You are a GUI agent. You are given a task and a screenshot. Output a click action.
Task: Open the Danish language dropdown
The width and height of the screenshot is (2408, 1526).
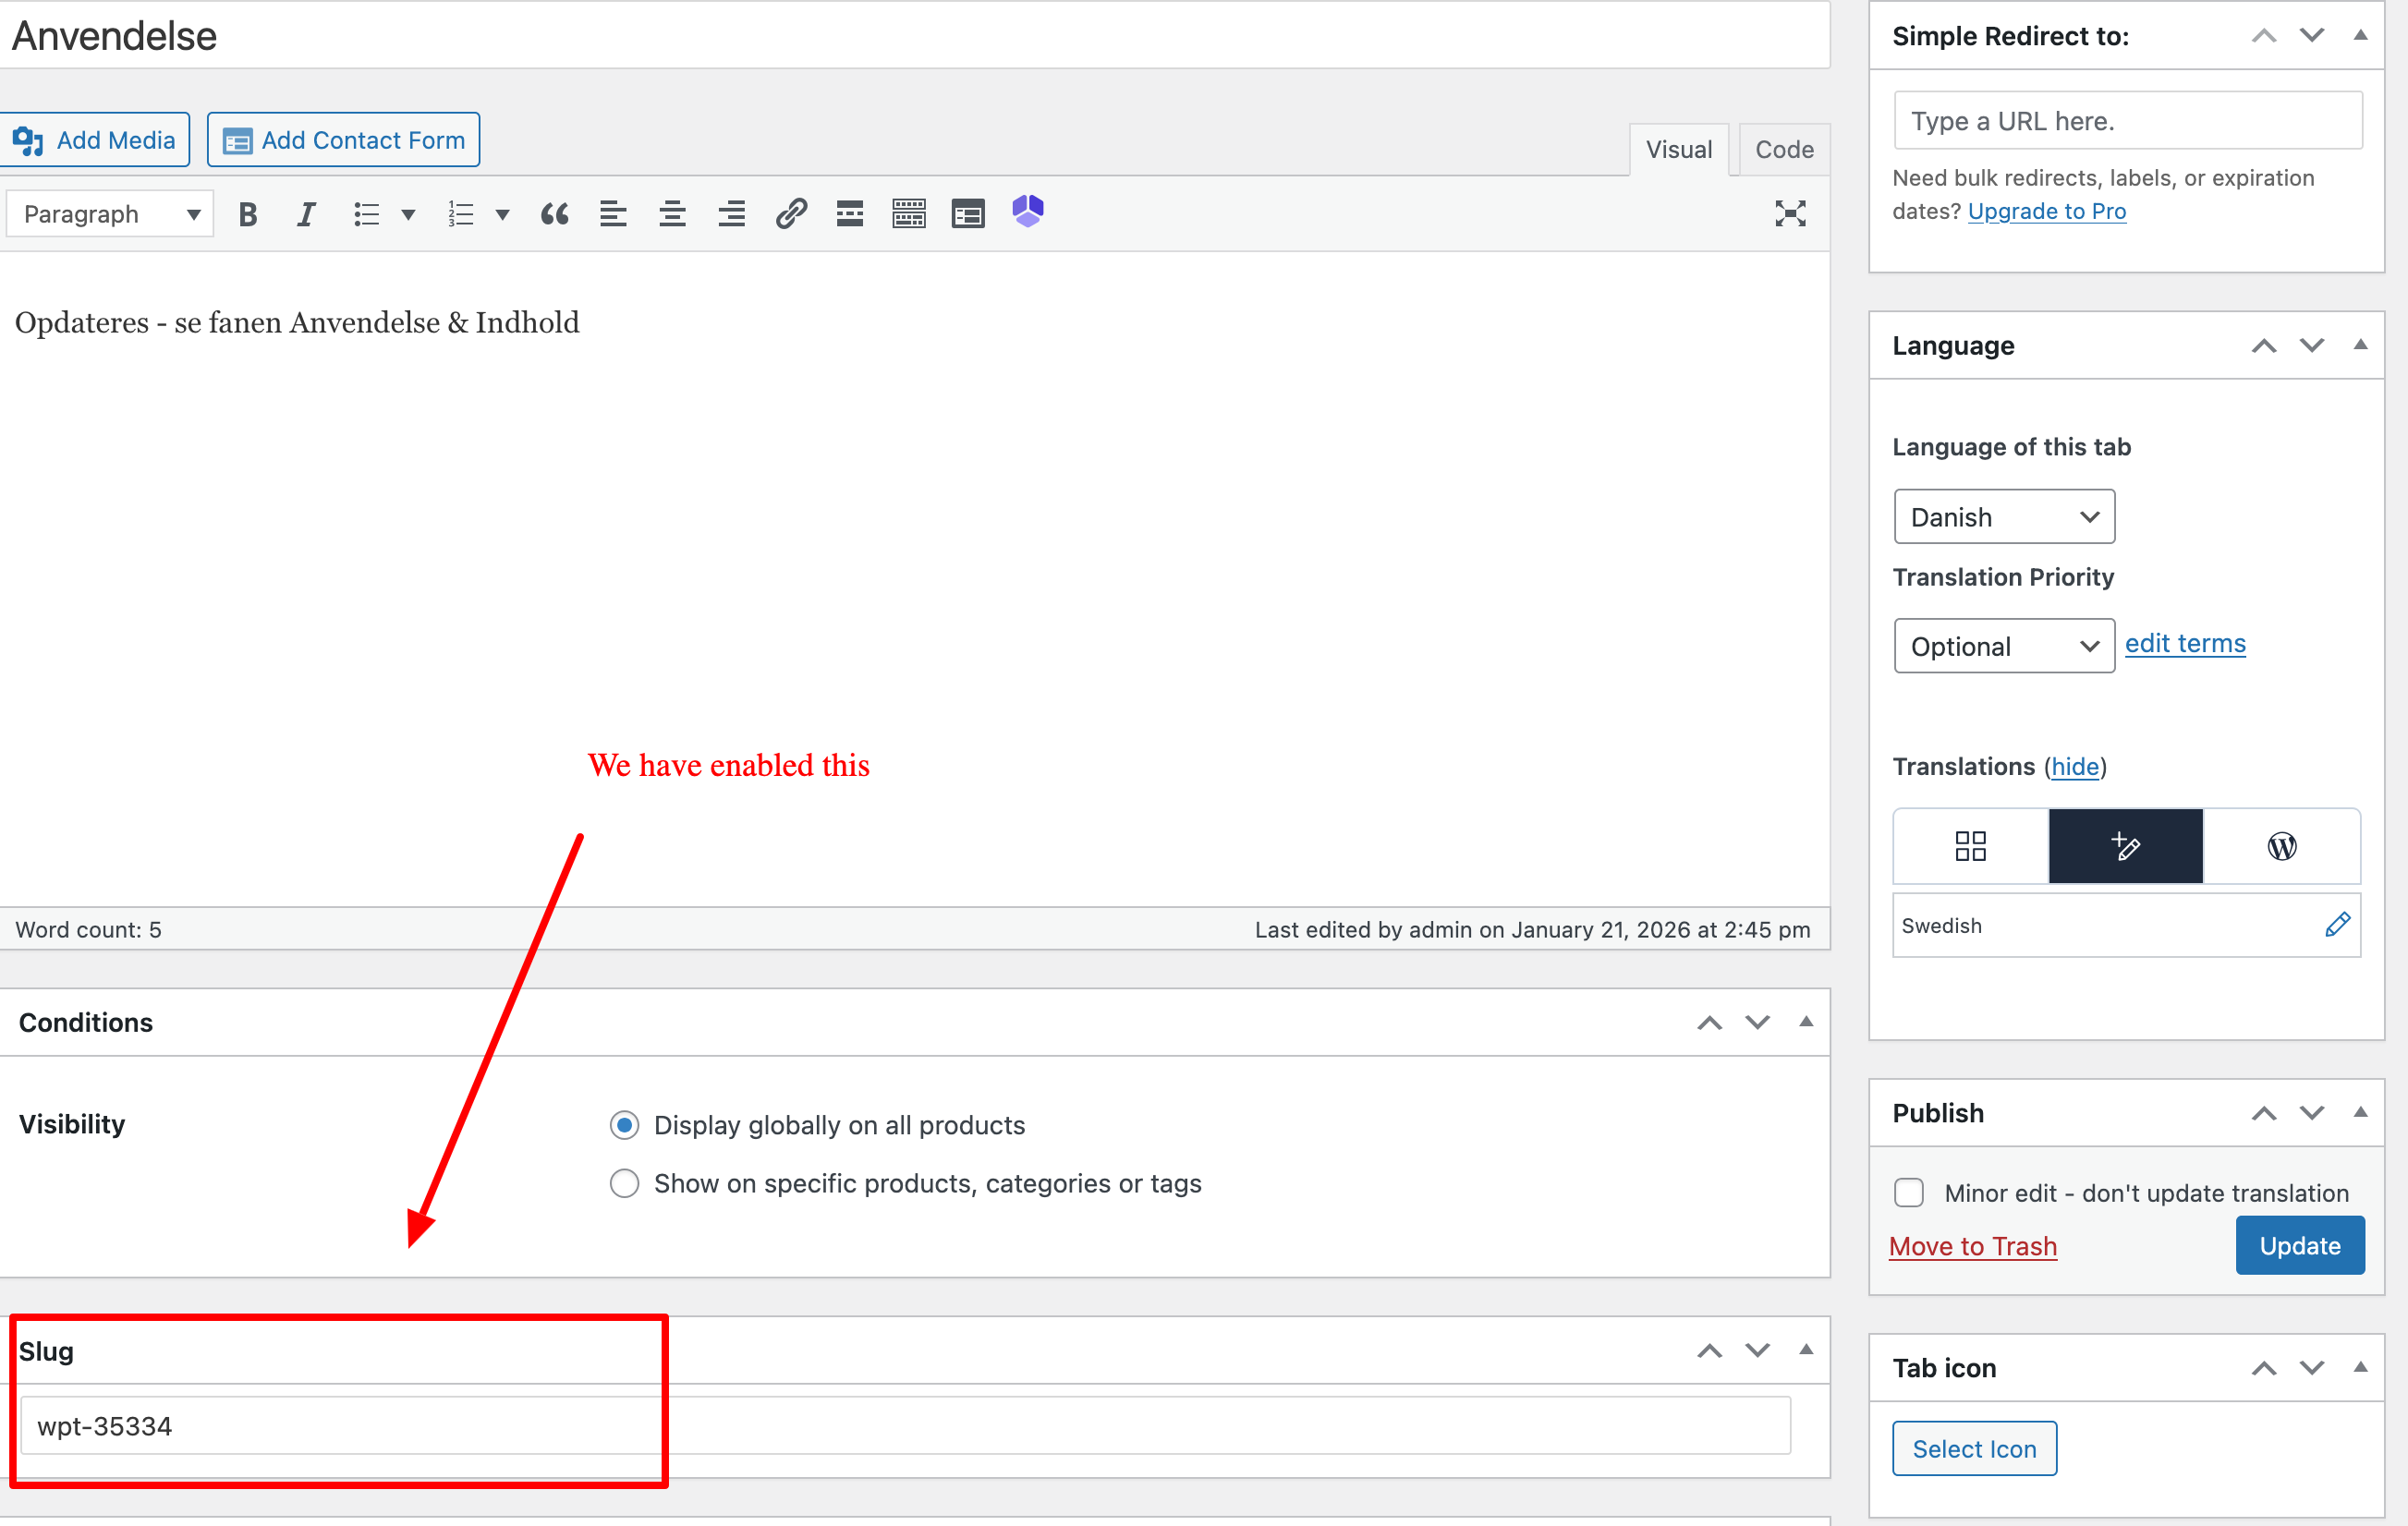coord(2003,517)
